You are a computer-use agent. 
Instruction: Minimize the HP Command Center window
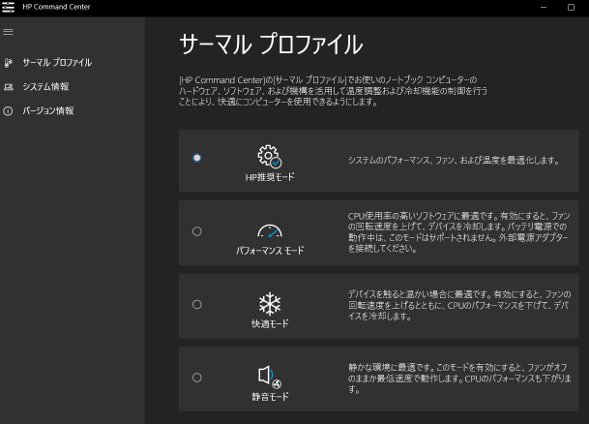[543, 8]
